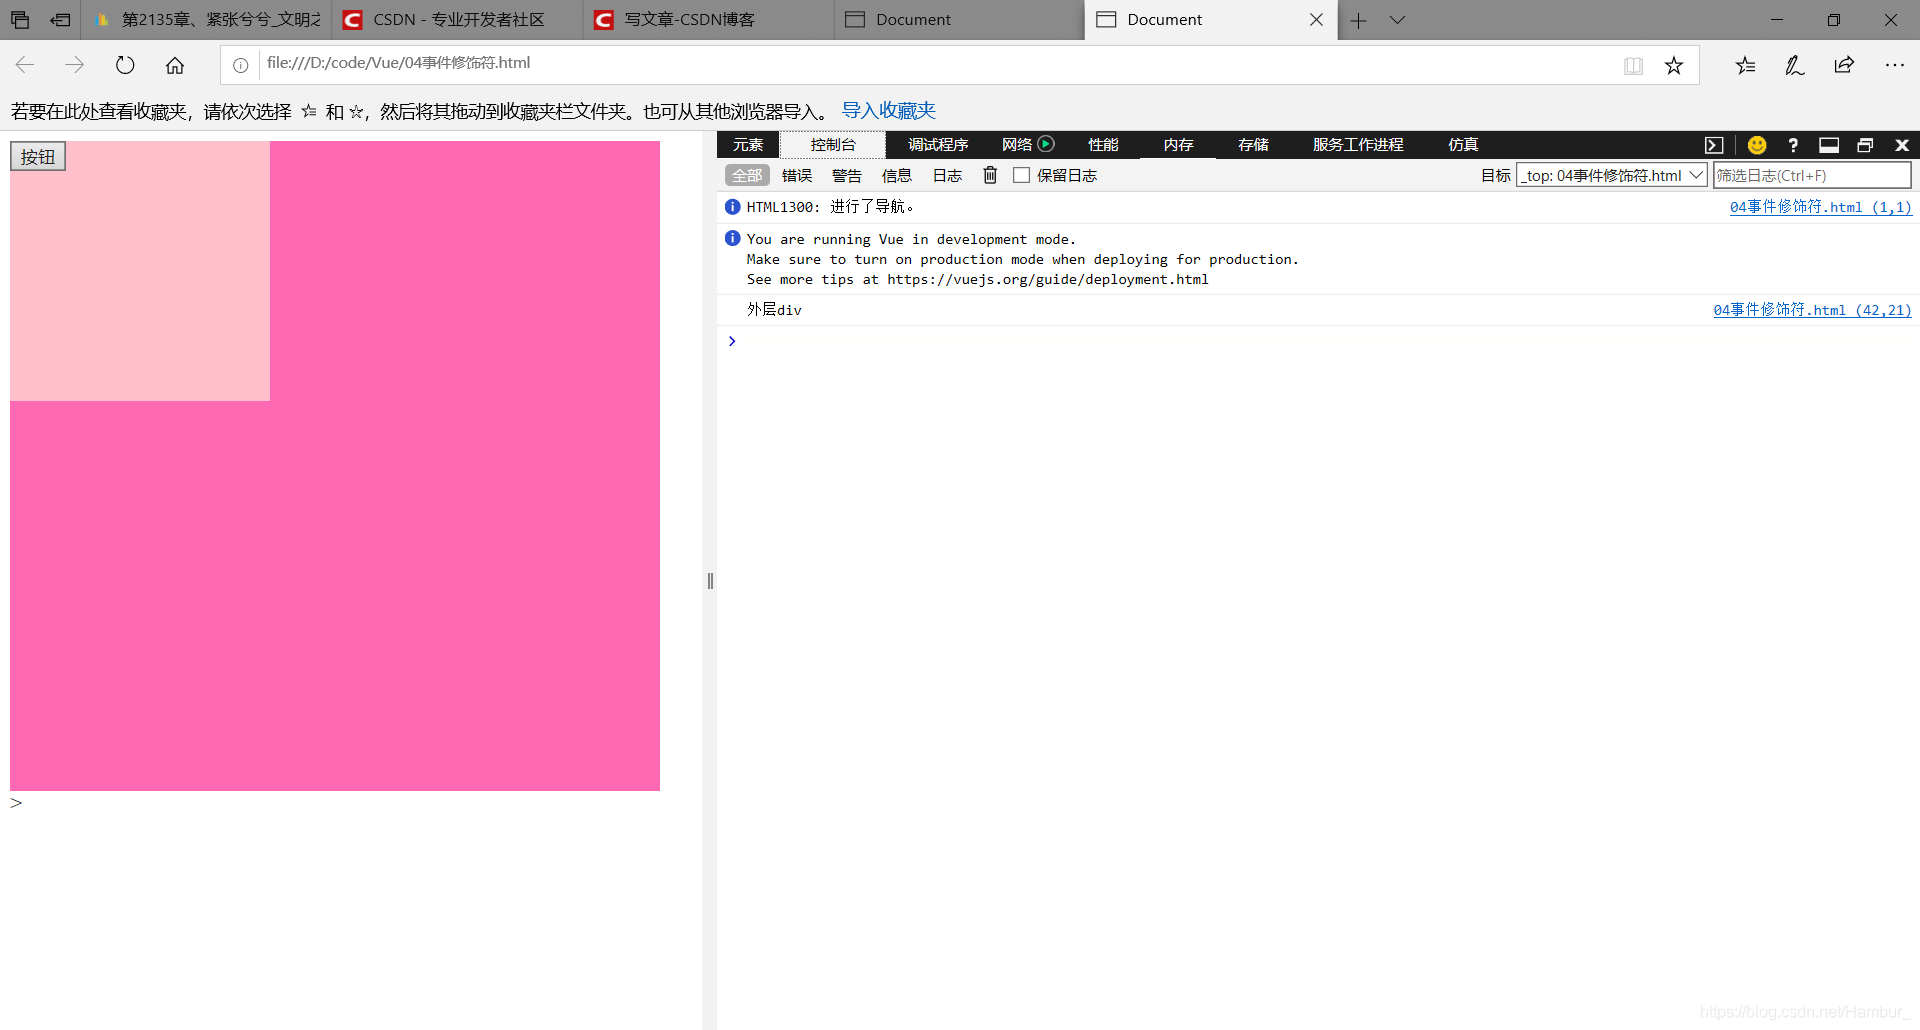Open the tab preview icon

(x=19, y=19)
